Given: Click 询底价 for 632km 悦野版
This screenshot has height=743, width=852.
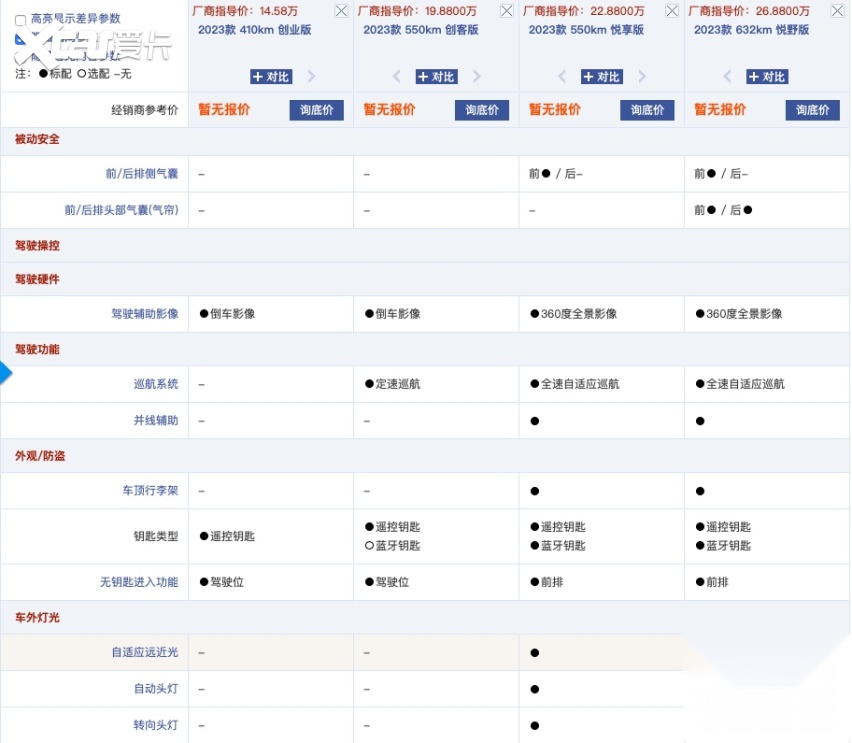Looking at the screenshot, I should pos(813,110).
